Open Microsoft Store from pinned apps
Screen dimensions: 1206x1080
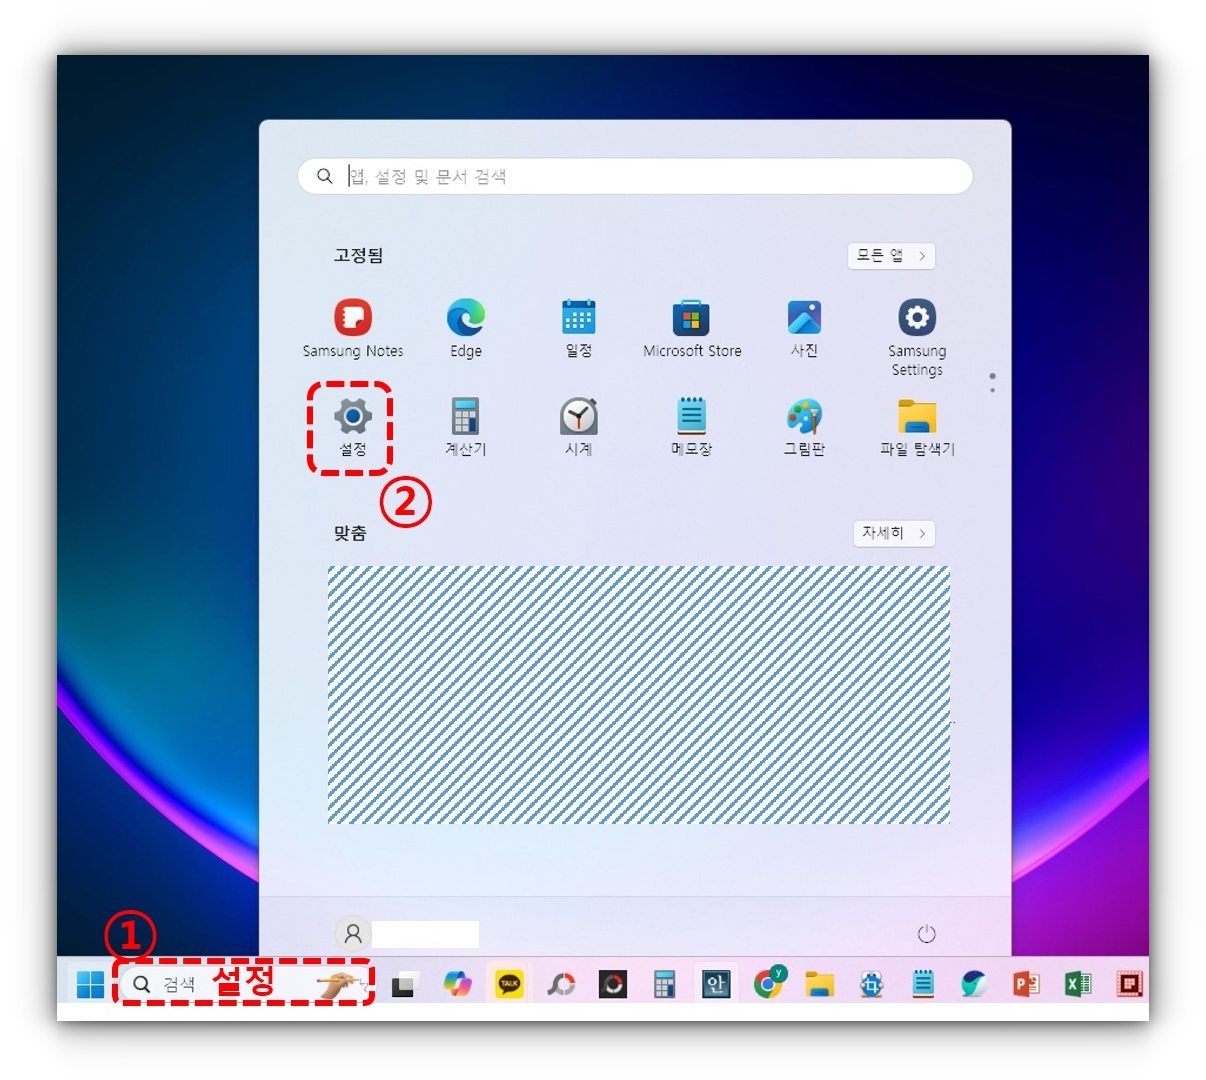692,329
